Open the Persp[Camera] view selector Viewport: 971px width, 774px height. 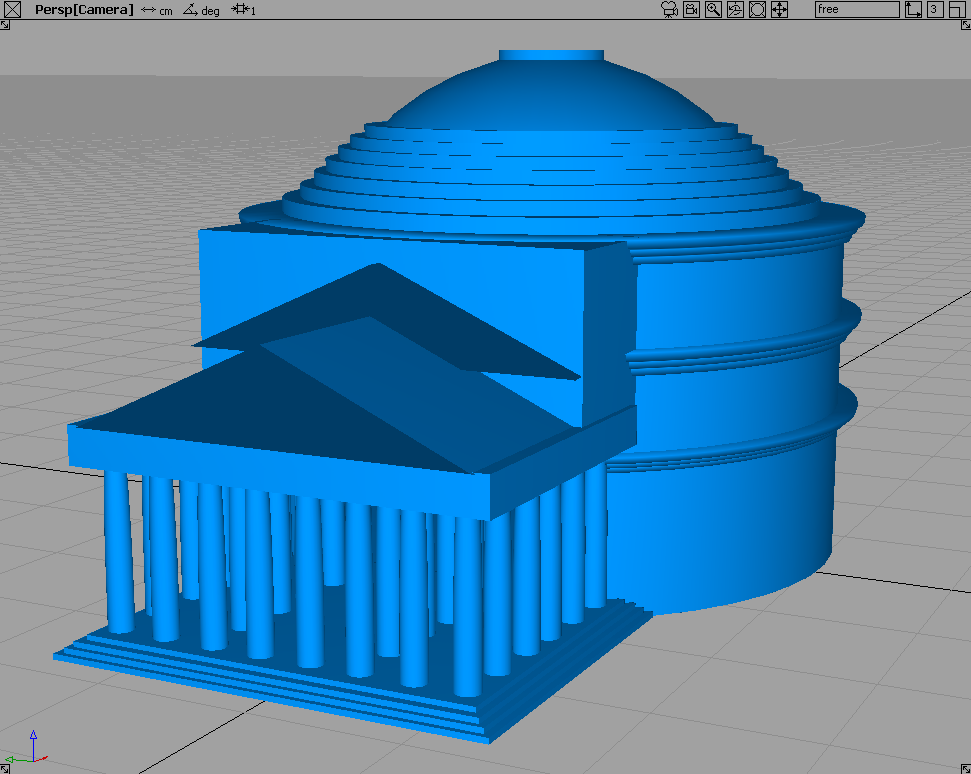click(84, 10)
